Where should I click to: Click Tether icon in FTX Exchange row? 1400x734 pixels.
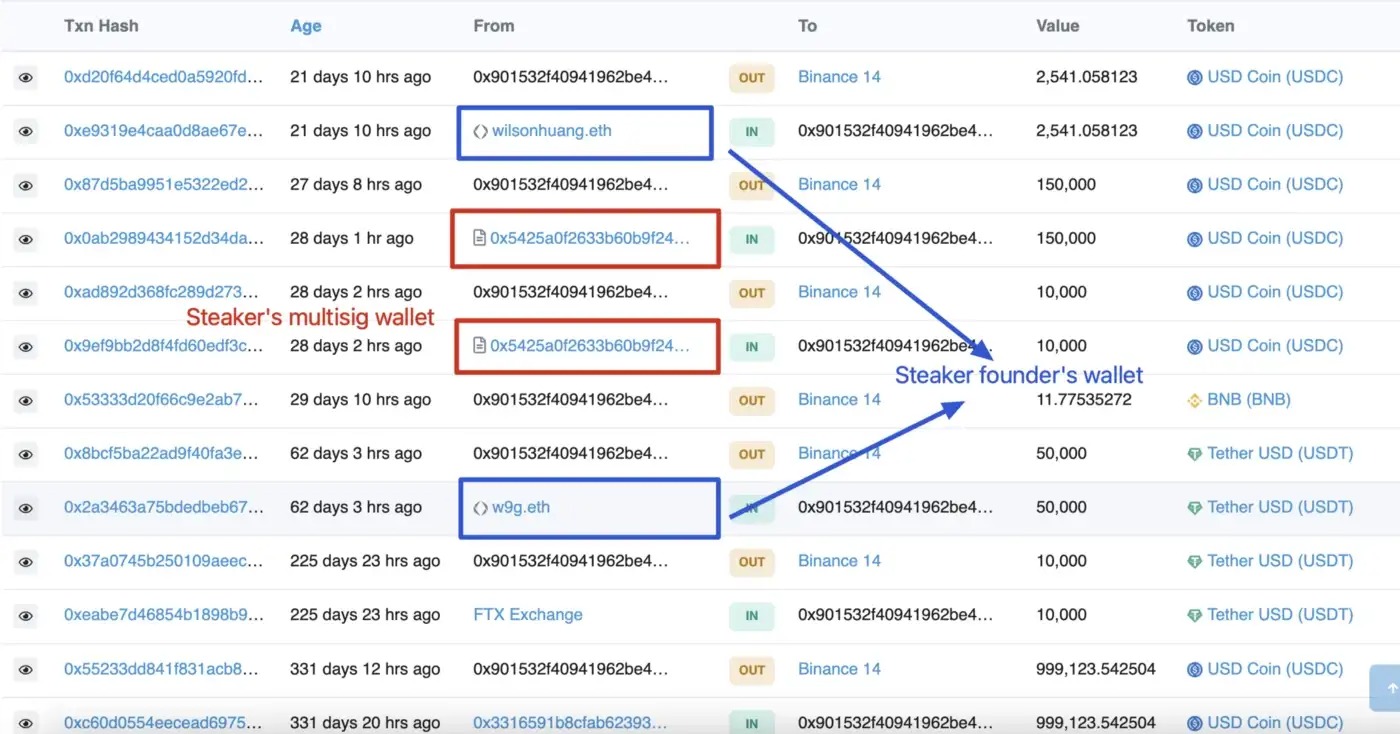(1194, 616)
